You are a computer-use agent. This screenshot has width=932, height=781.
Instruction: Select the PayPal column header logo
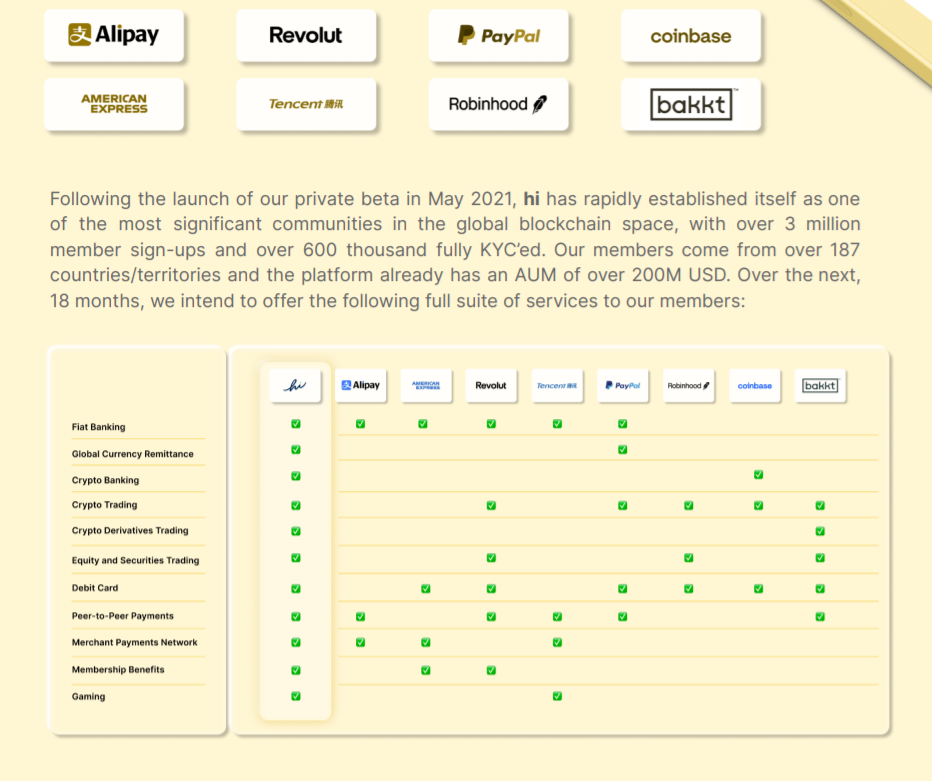(x=622, y=386)
